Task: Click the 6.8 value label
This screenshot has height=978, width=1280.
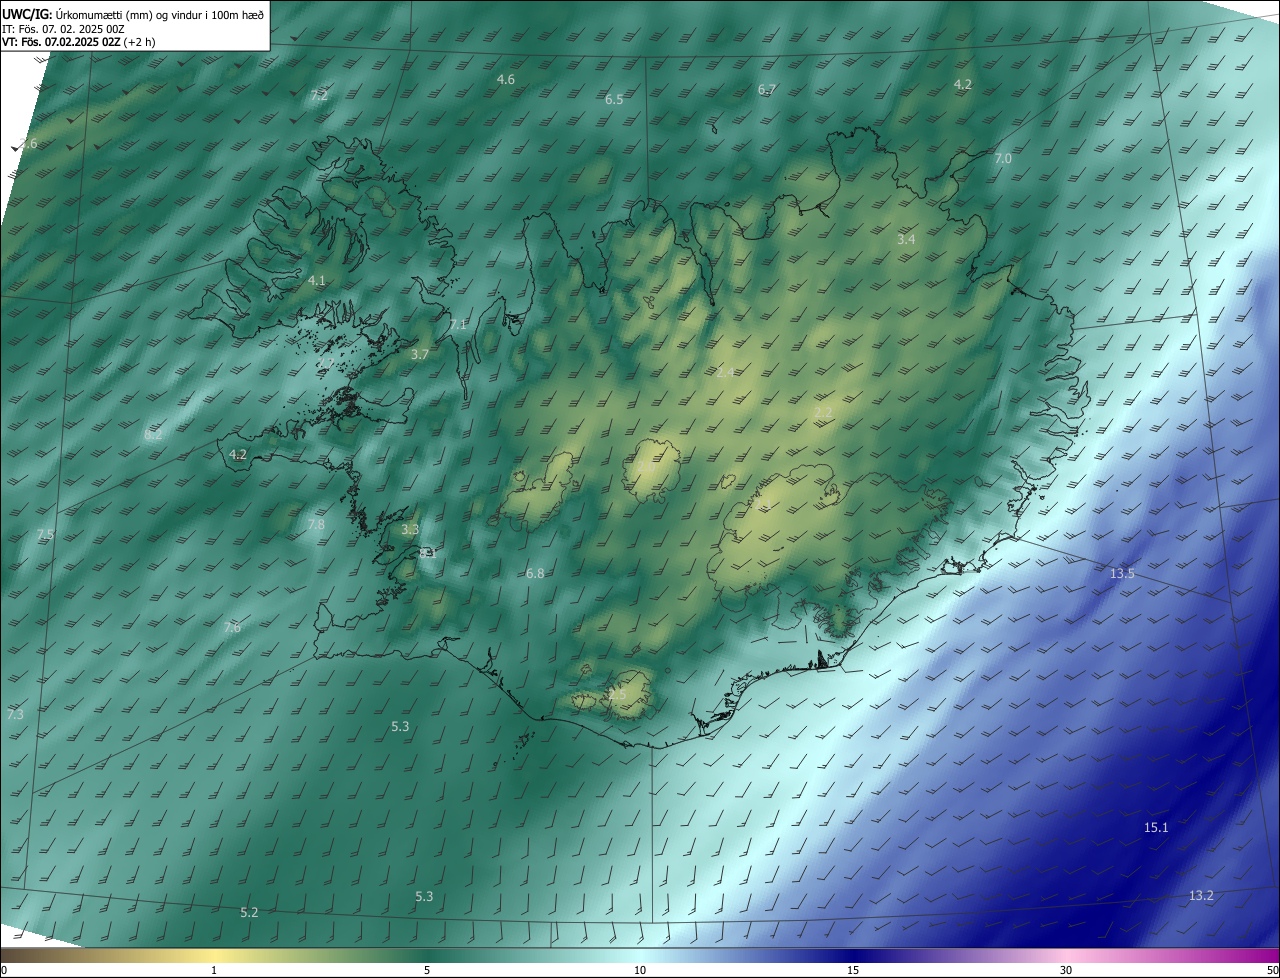Action: pos(535,574)
